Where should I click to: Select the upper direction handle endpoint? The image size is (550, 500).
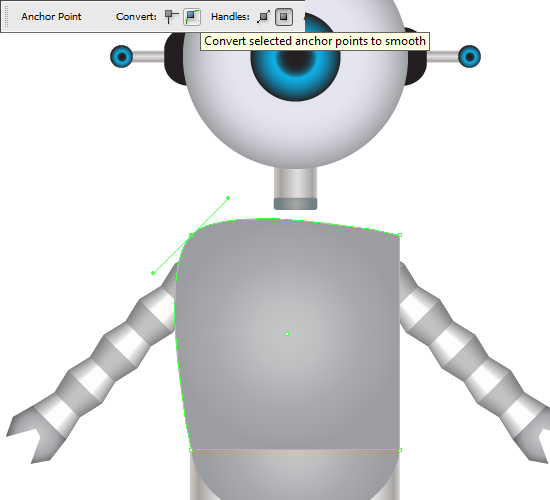tap(228, 198)
